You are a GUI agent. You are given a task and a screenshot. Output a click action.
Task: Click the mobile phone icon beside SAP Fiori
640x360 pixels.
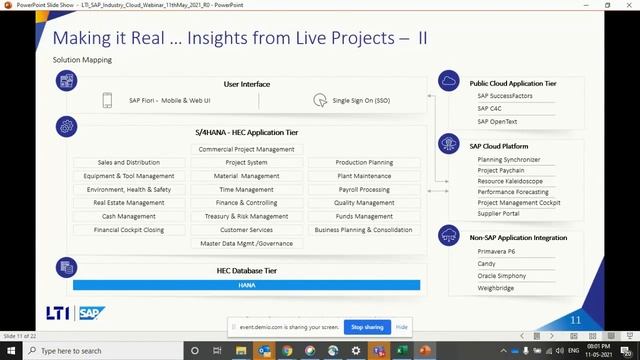(x=107, y=100)
